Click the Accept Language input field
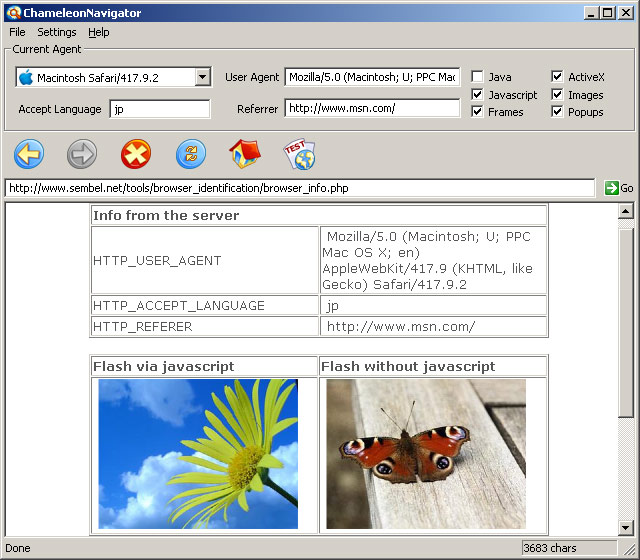The width and height of the screenshot is (640, 560). tap(159, 109)
